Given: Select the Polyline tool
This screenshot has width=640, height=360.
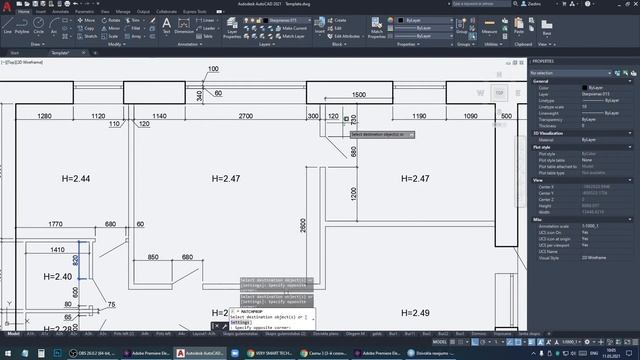Looking at the screenshot, I should click(22, 25).
